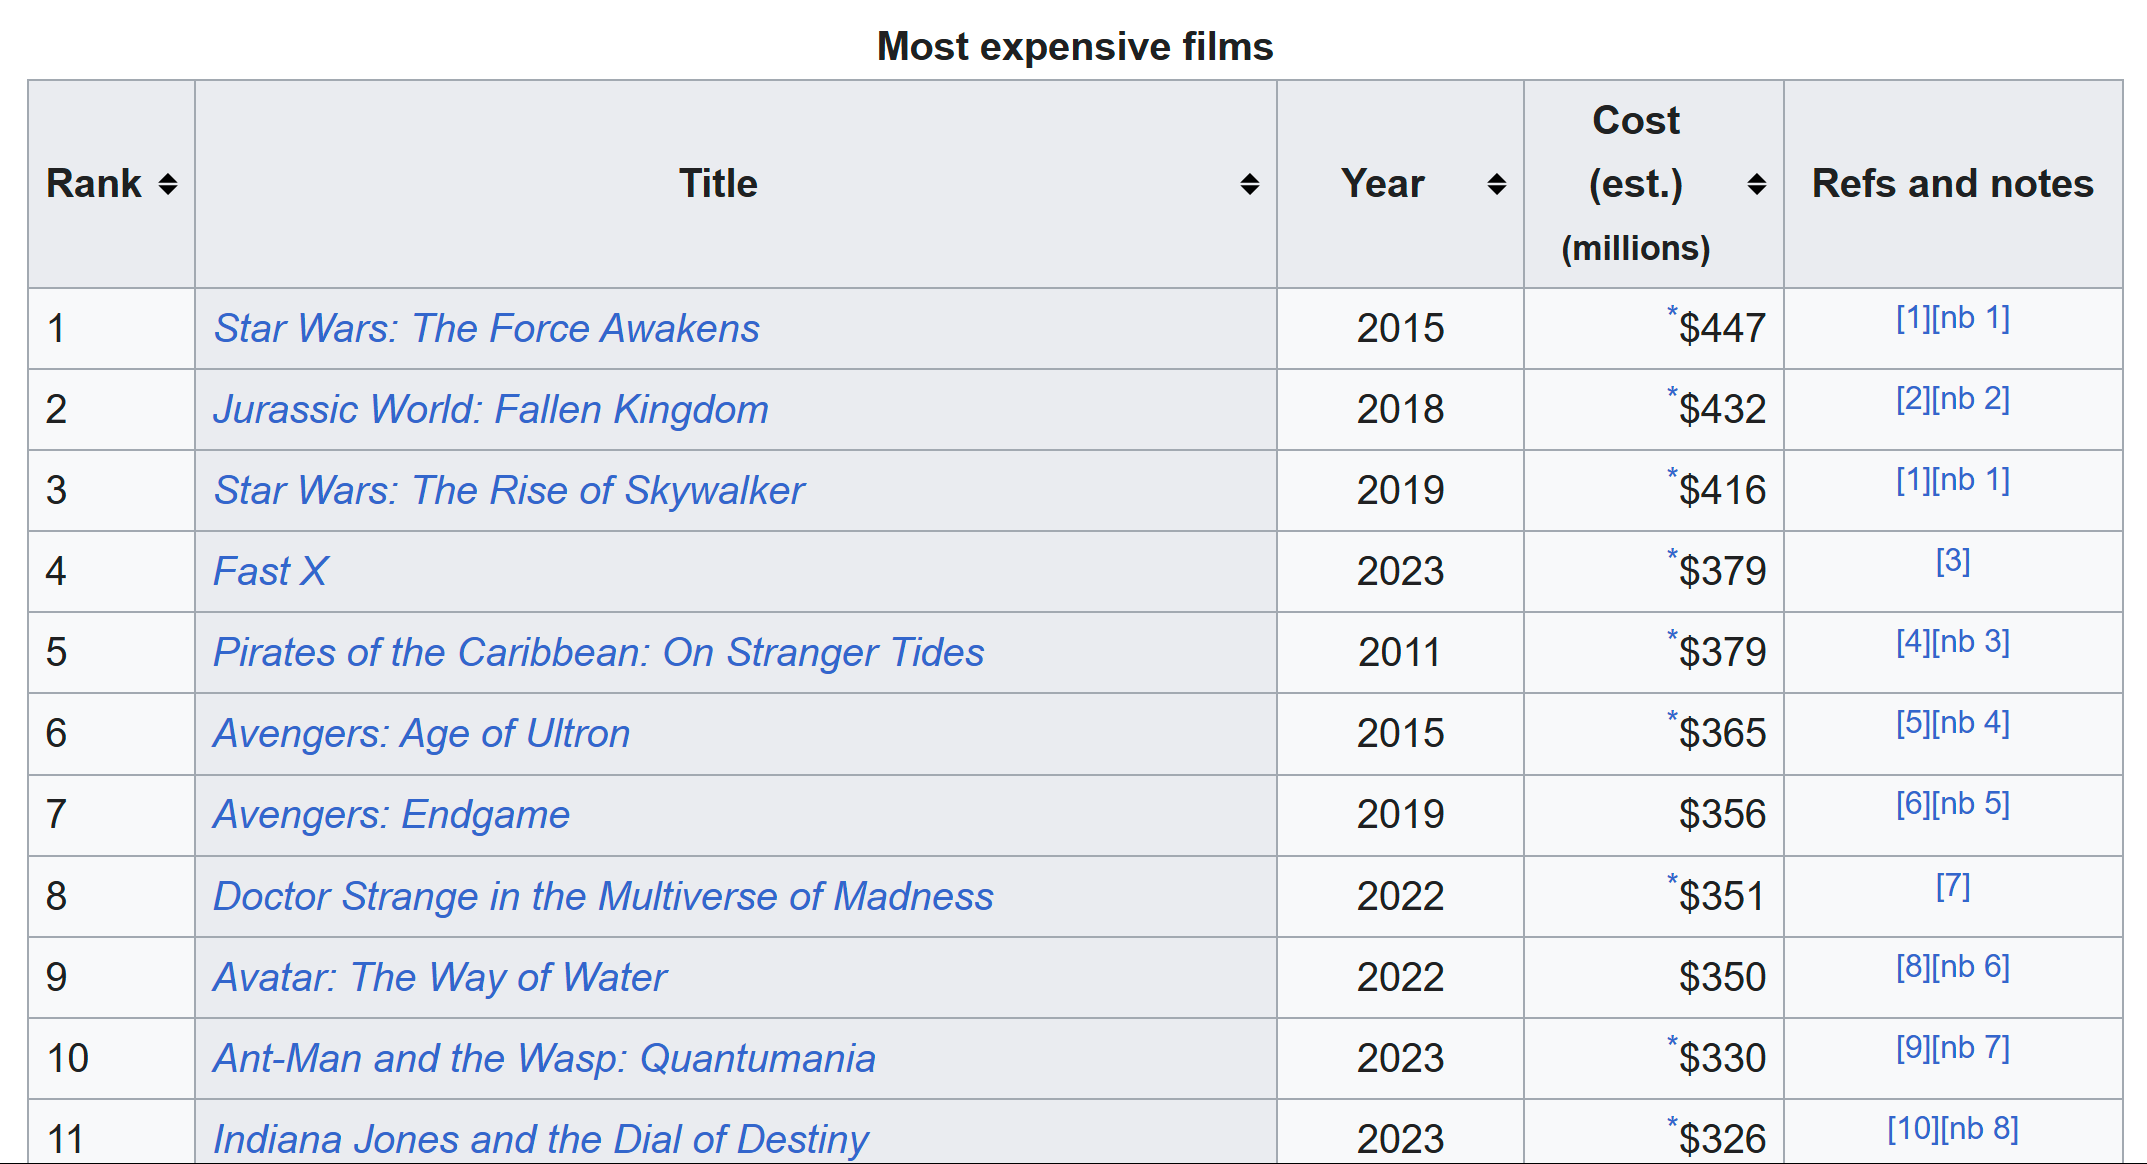Open Avengers: Age of Ultron page
The width and height of the screenshot is (2147, 1164).
[421, 734]
